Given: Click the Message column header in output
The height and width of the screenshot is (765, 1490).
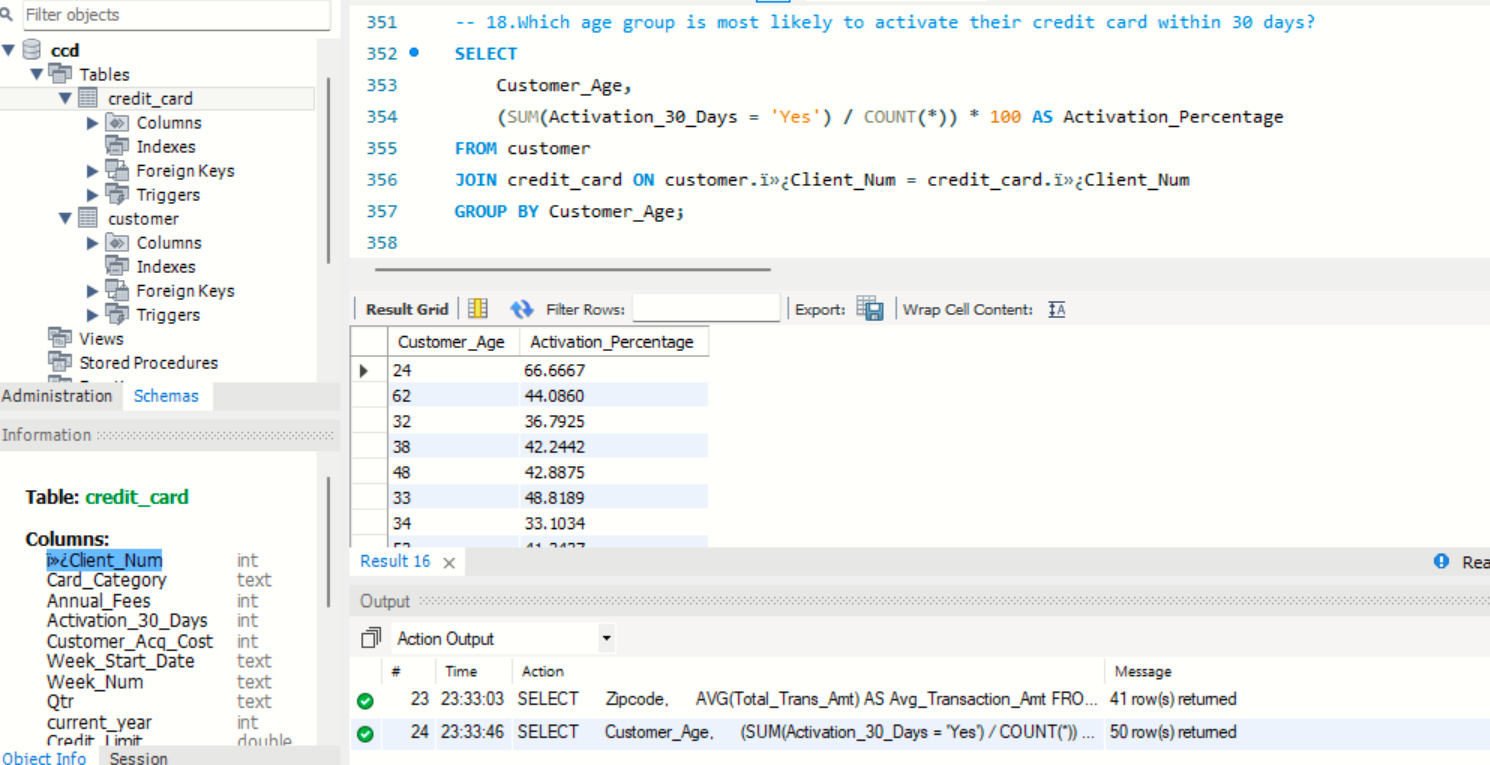Looking at the screenshot, I should pos(1143,672).
